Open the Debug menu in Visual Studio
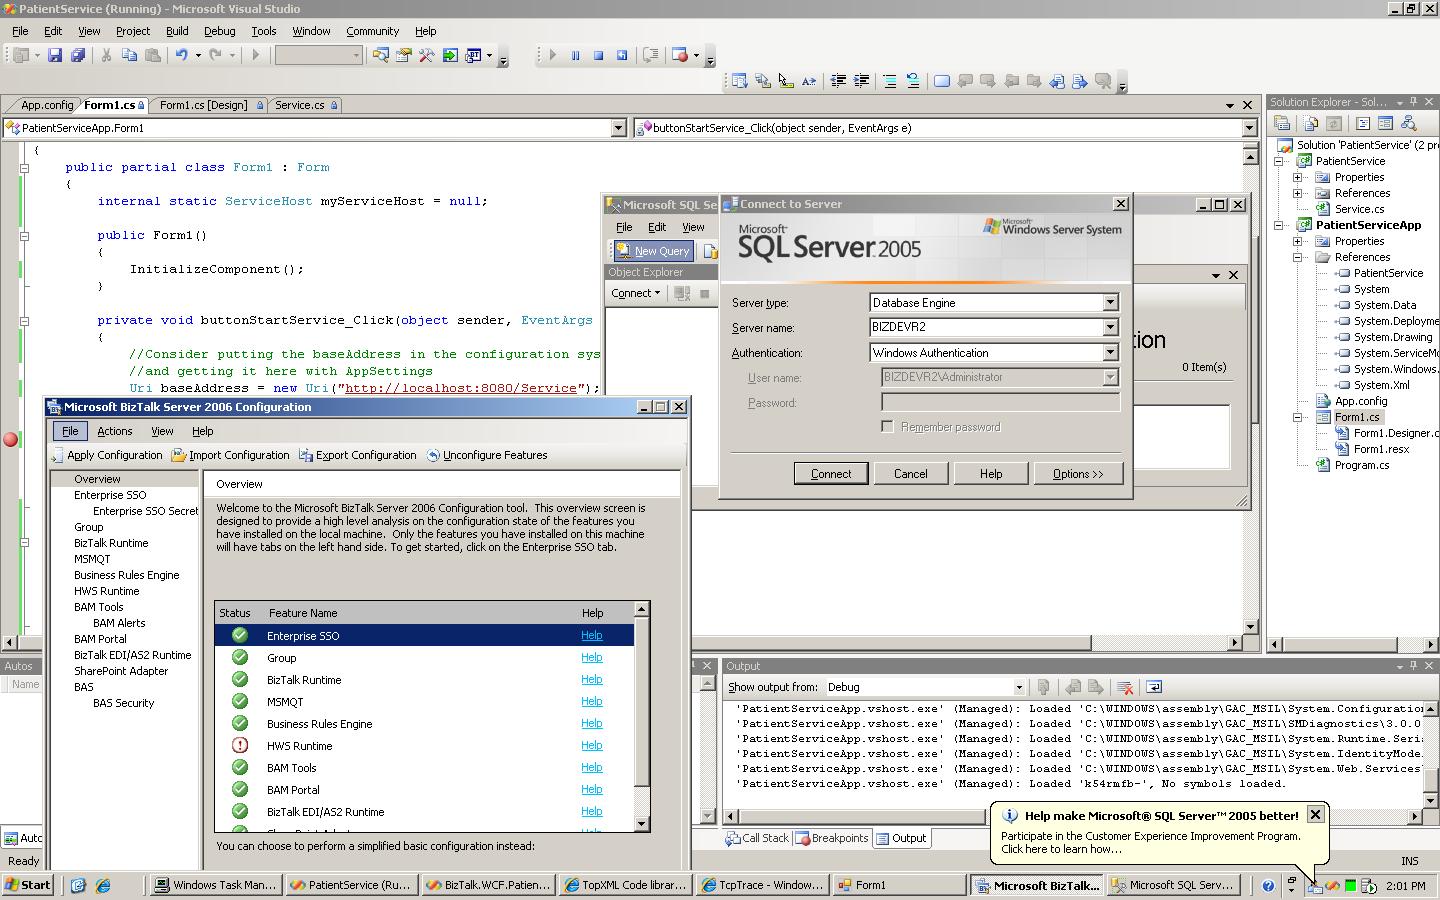The width and height of the screenshot is (1440, 900). pyautogui.click(x=219, y=31)
